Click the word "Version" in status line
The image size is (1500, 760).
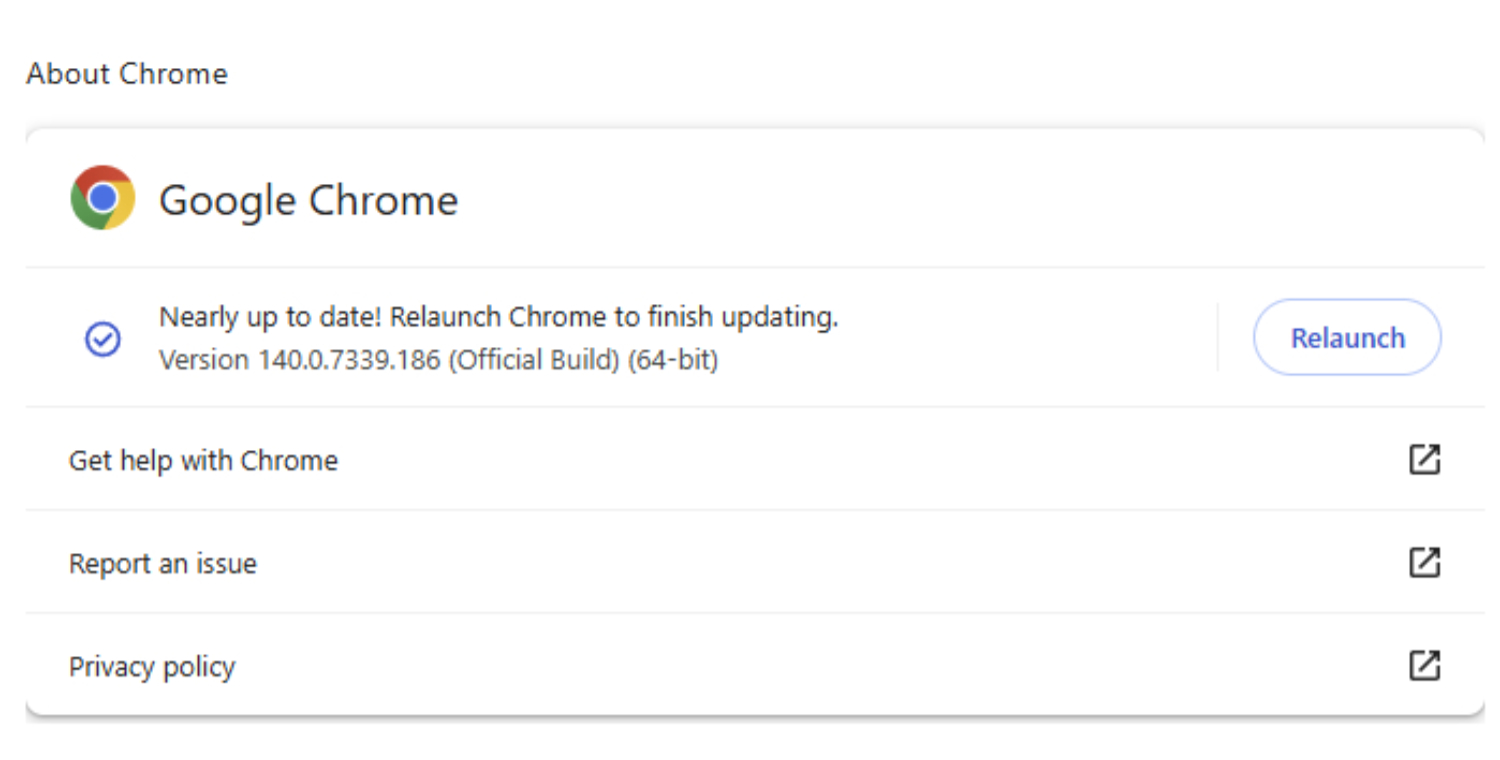click(x=204, y=360)
